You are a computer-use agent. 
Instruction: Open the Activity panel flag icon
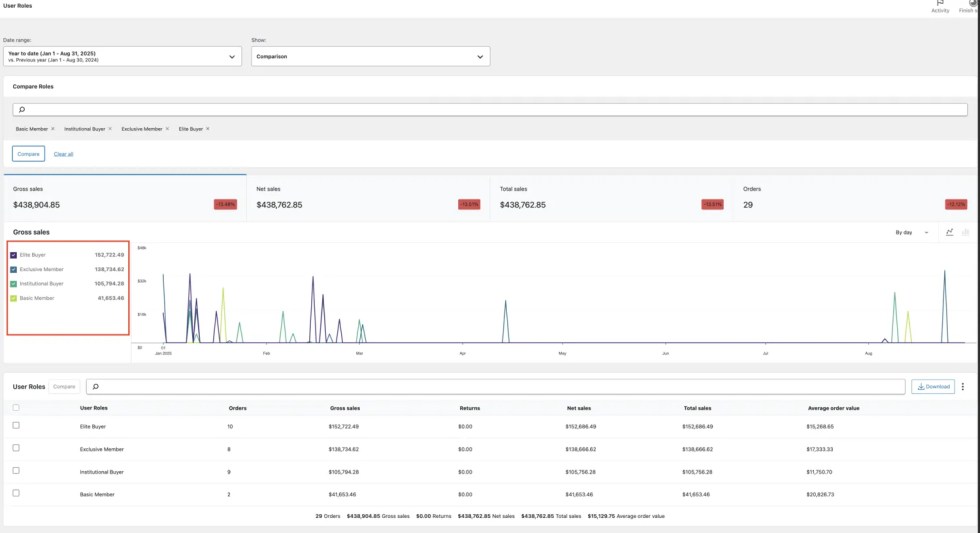pyautogui.click(x=940, y=3)
